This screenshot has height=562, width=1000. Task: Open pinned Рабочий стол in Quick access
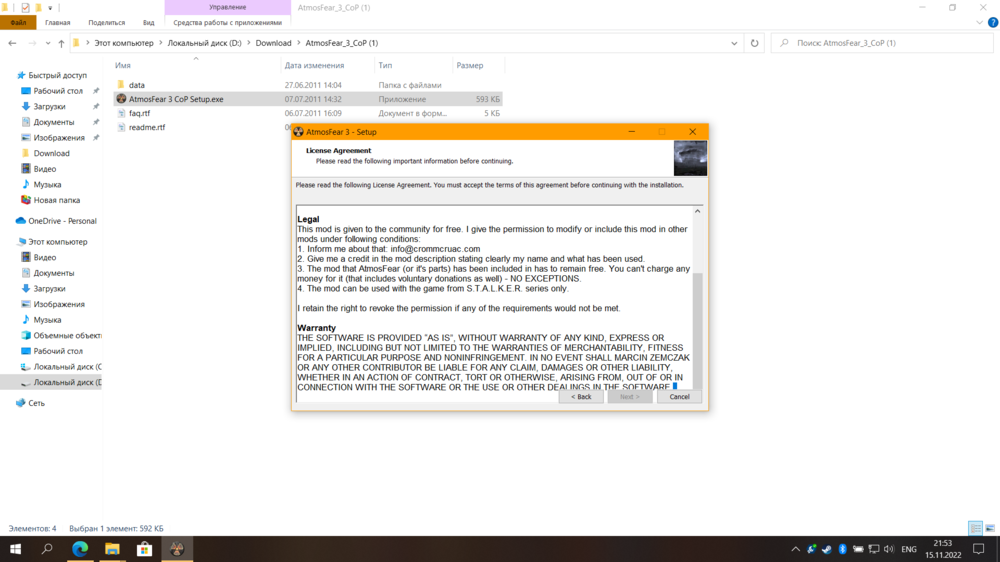[x=58, y=91]
